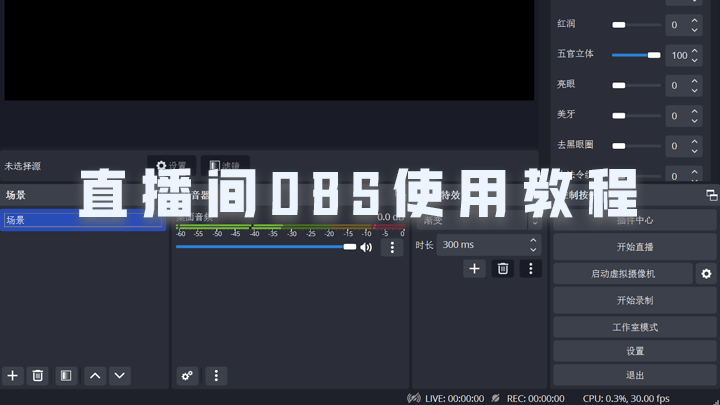Open audio mixer panel three-dot menu
The image size is (720, 405).
tap(216, 376)
